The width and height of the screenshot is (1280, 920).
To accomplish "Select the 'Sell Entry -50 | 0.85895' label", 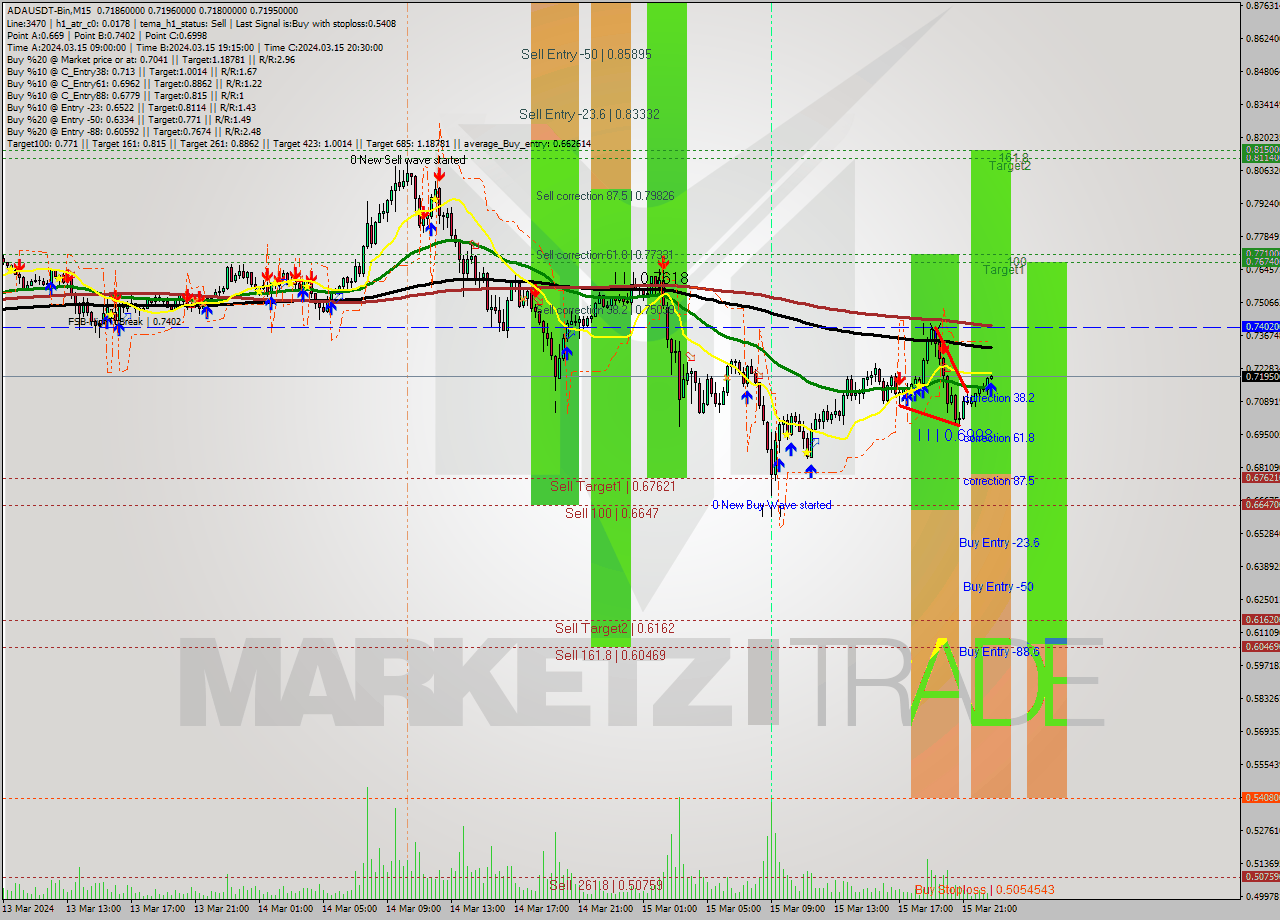I will pos(586,54).
